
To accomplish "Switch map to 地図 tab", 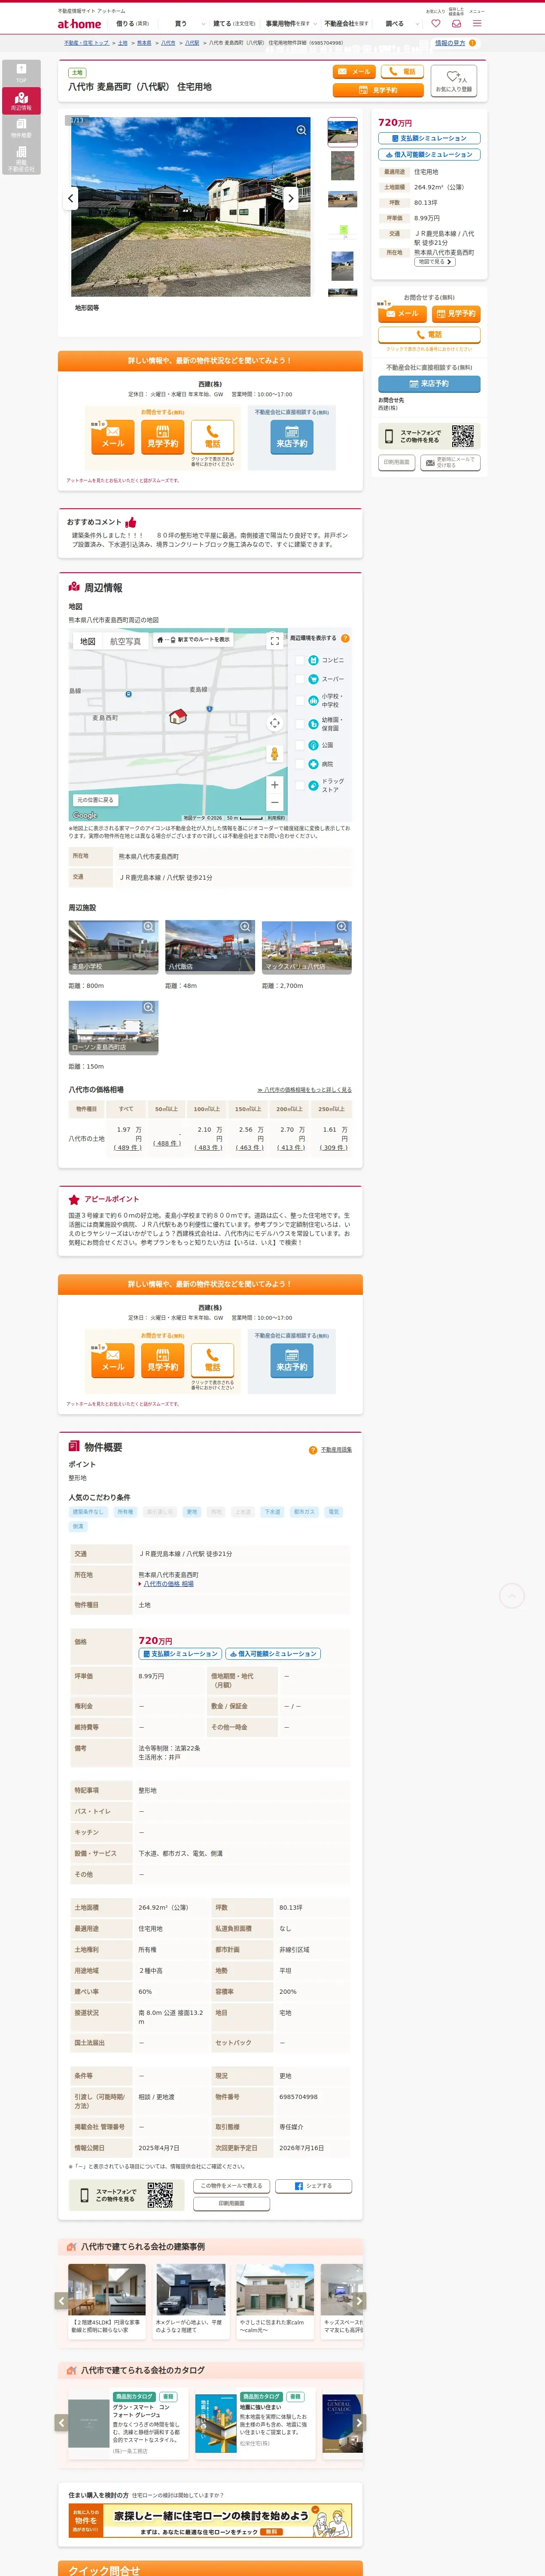I will click(88, 641).
